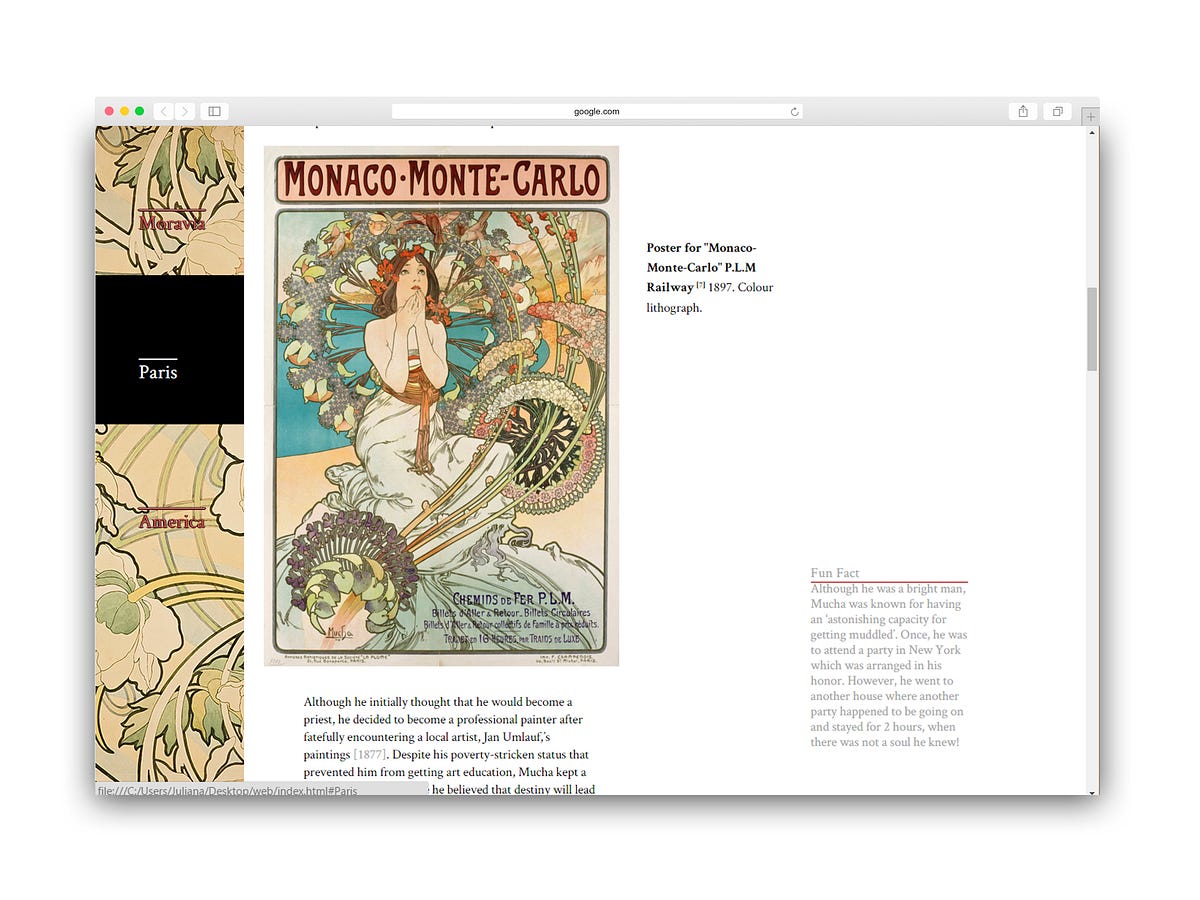Click the yellow minimize window button
The image size is (1200, 900).
(124, 111)
